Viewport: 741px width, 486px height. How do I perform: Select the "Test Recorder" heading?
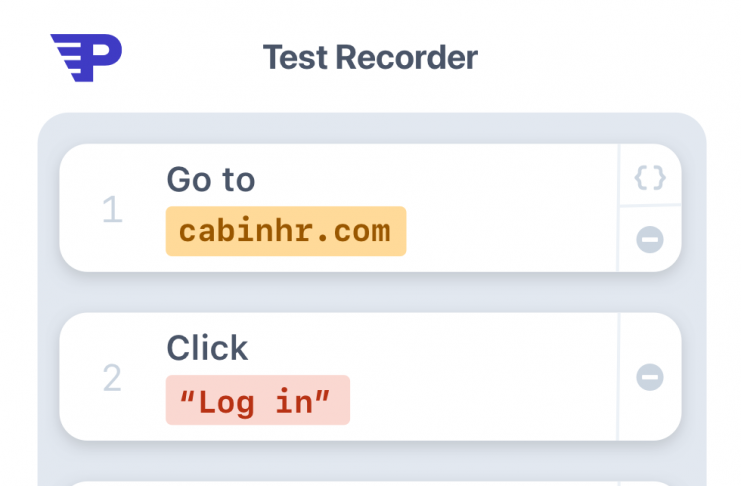coord(370,57)
